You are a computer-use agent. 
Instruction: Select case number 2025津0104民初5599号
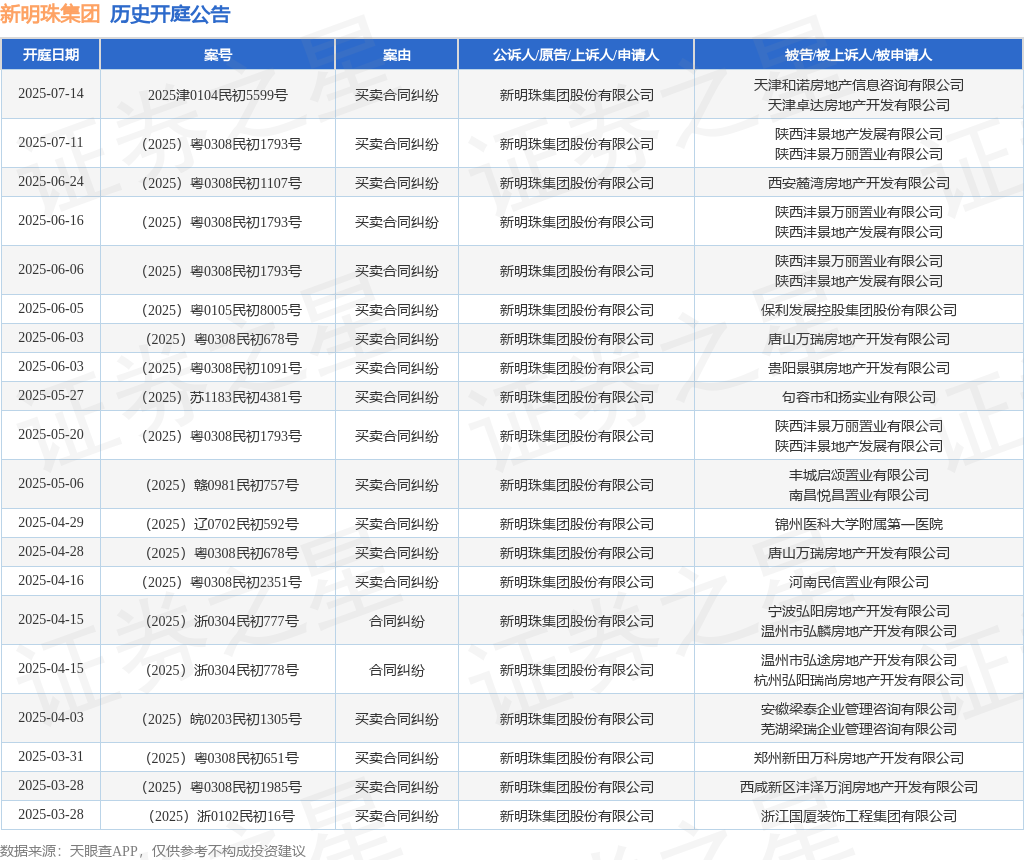pos(217,95)
